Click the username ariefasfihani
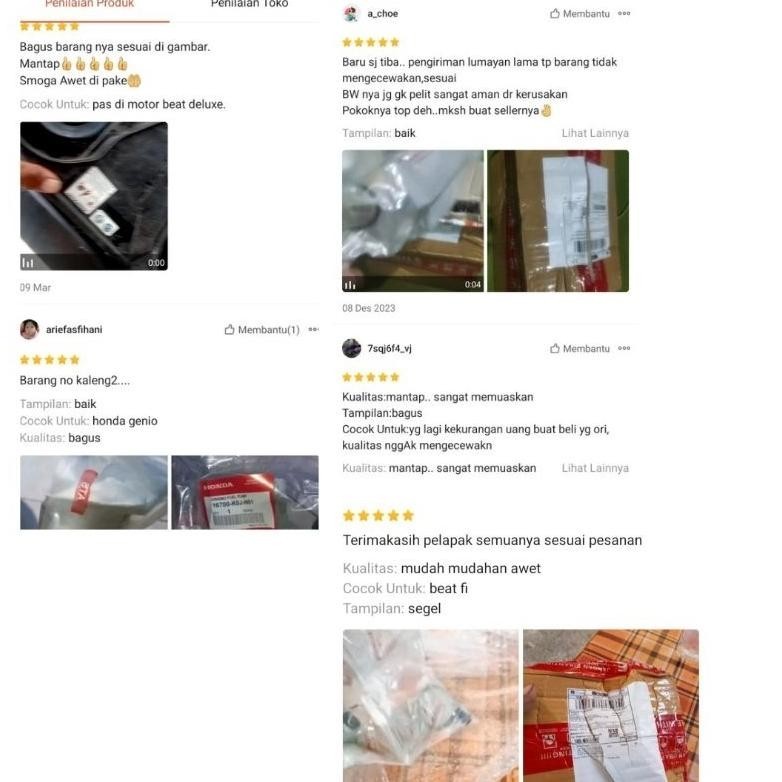782x782 pixels. [x=74, y=330]
